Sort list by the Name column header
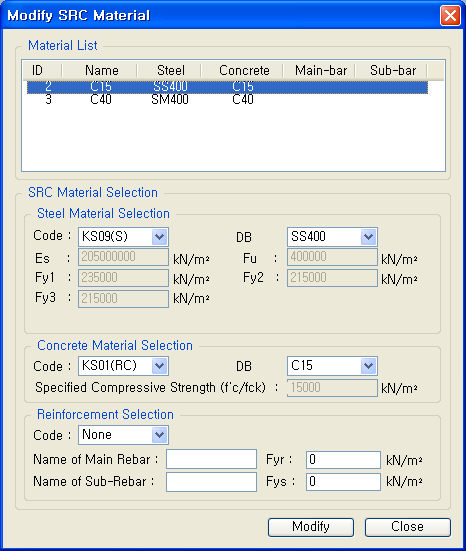 [100, 71]
